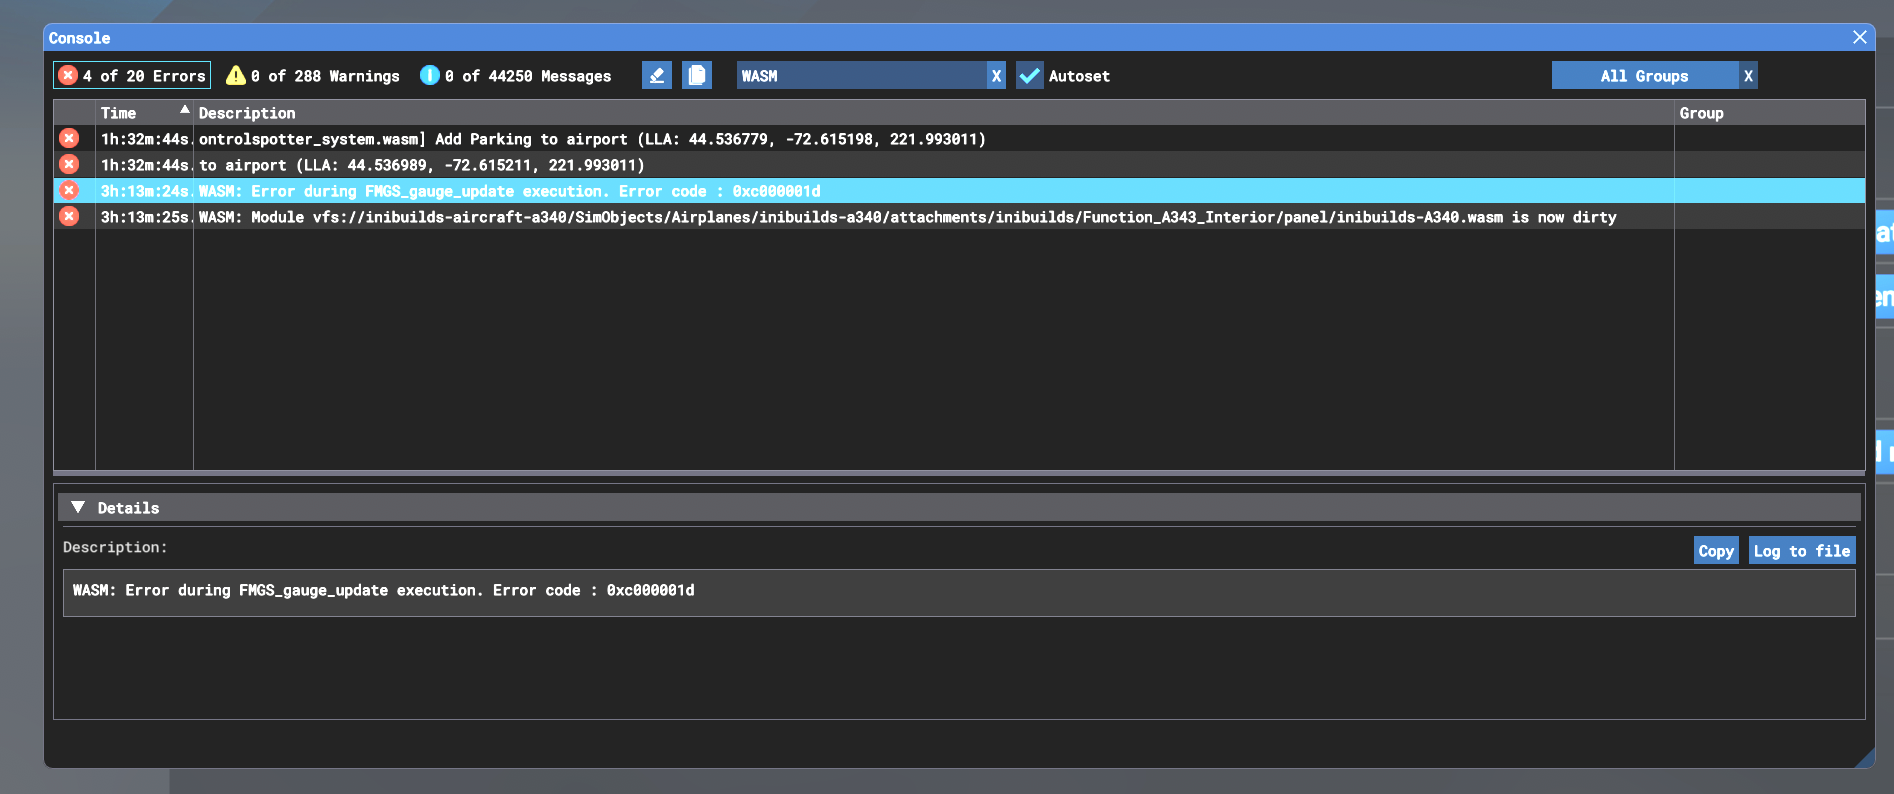Toggle the Warnings filter
1894x794 pixels.
click(313, 76)
